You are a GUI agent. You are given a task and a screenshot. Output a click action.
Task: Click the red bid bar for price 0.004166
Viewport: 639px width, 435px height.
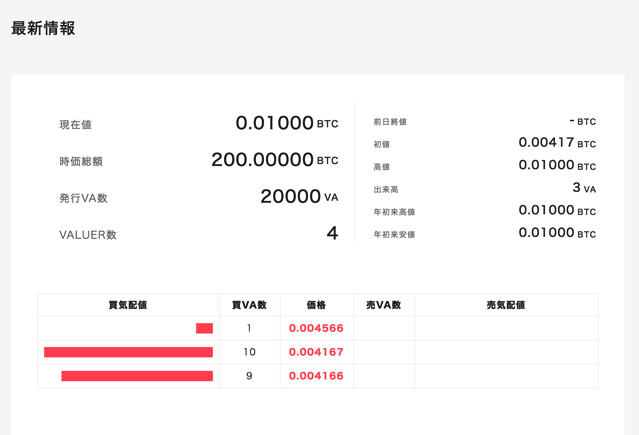click(x=137, y=376)
